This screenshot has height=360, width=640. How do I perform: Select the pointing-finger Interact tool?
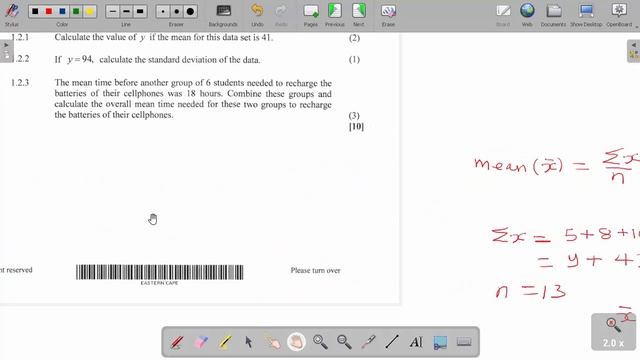(x=273, y=342)
